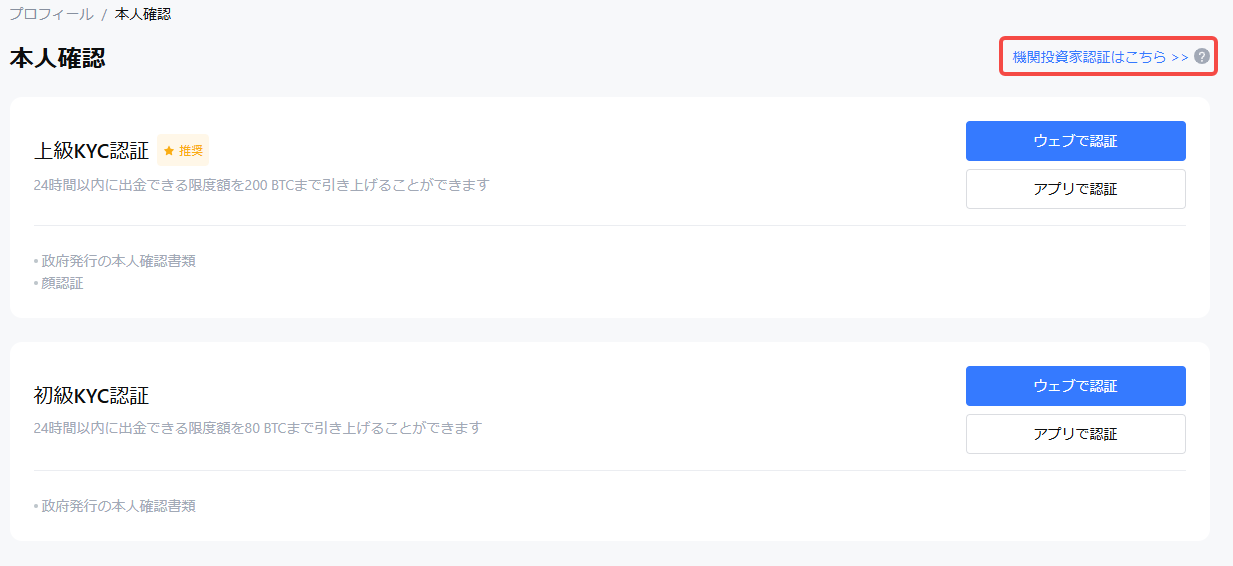Screen dimensions: 1233x566
Task: Click the breadcrumb slash separator
Action: tap(104, 15)
